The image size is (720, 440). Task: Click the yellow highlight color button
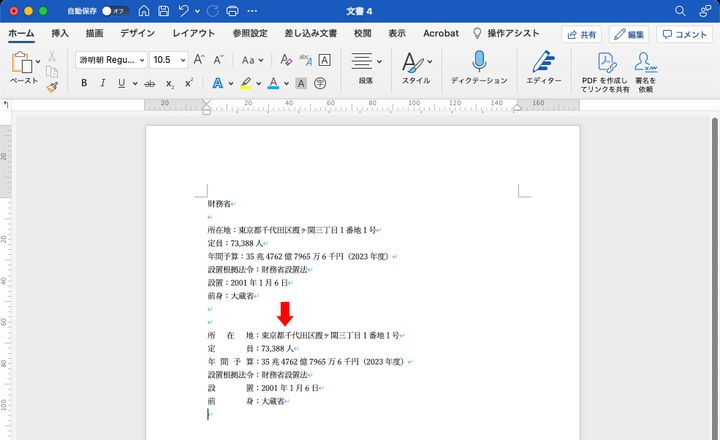(x=246, y=83)
